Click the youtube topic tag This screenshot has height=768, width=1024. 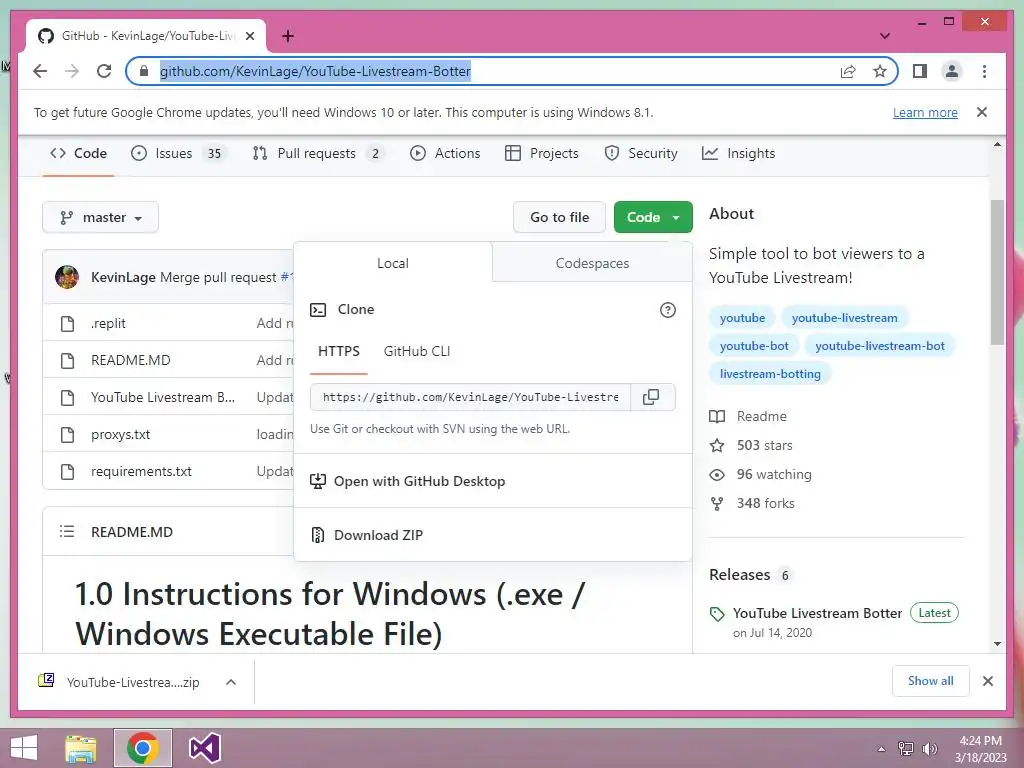(742, 318)
